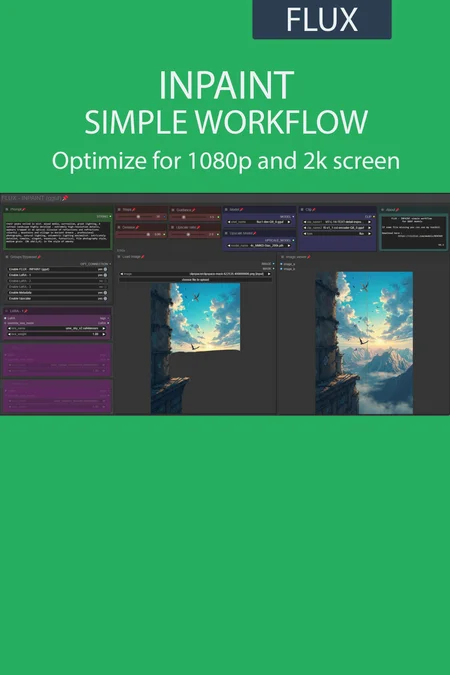Collapse the Image viewer node via its dot
This screenshot has width=450, height=675.
pyautogui.click(x=283, y=257)
